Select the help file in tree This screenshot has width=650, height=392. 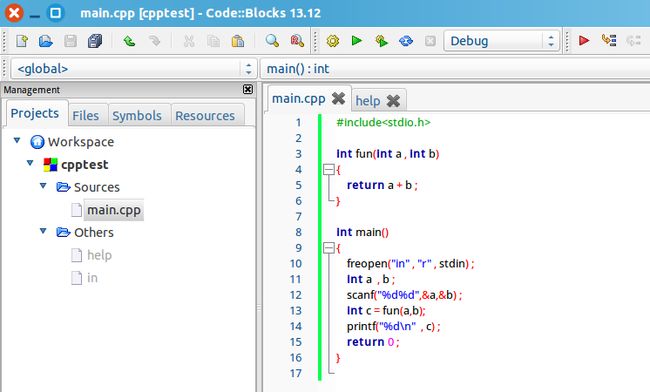pyautogui.click(x=99, y=255)
